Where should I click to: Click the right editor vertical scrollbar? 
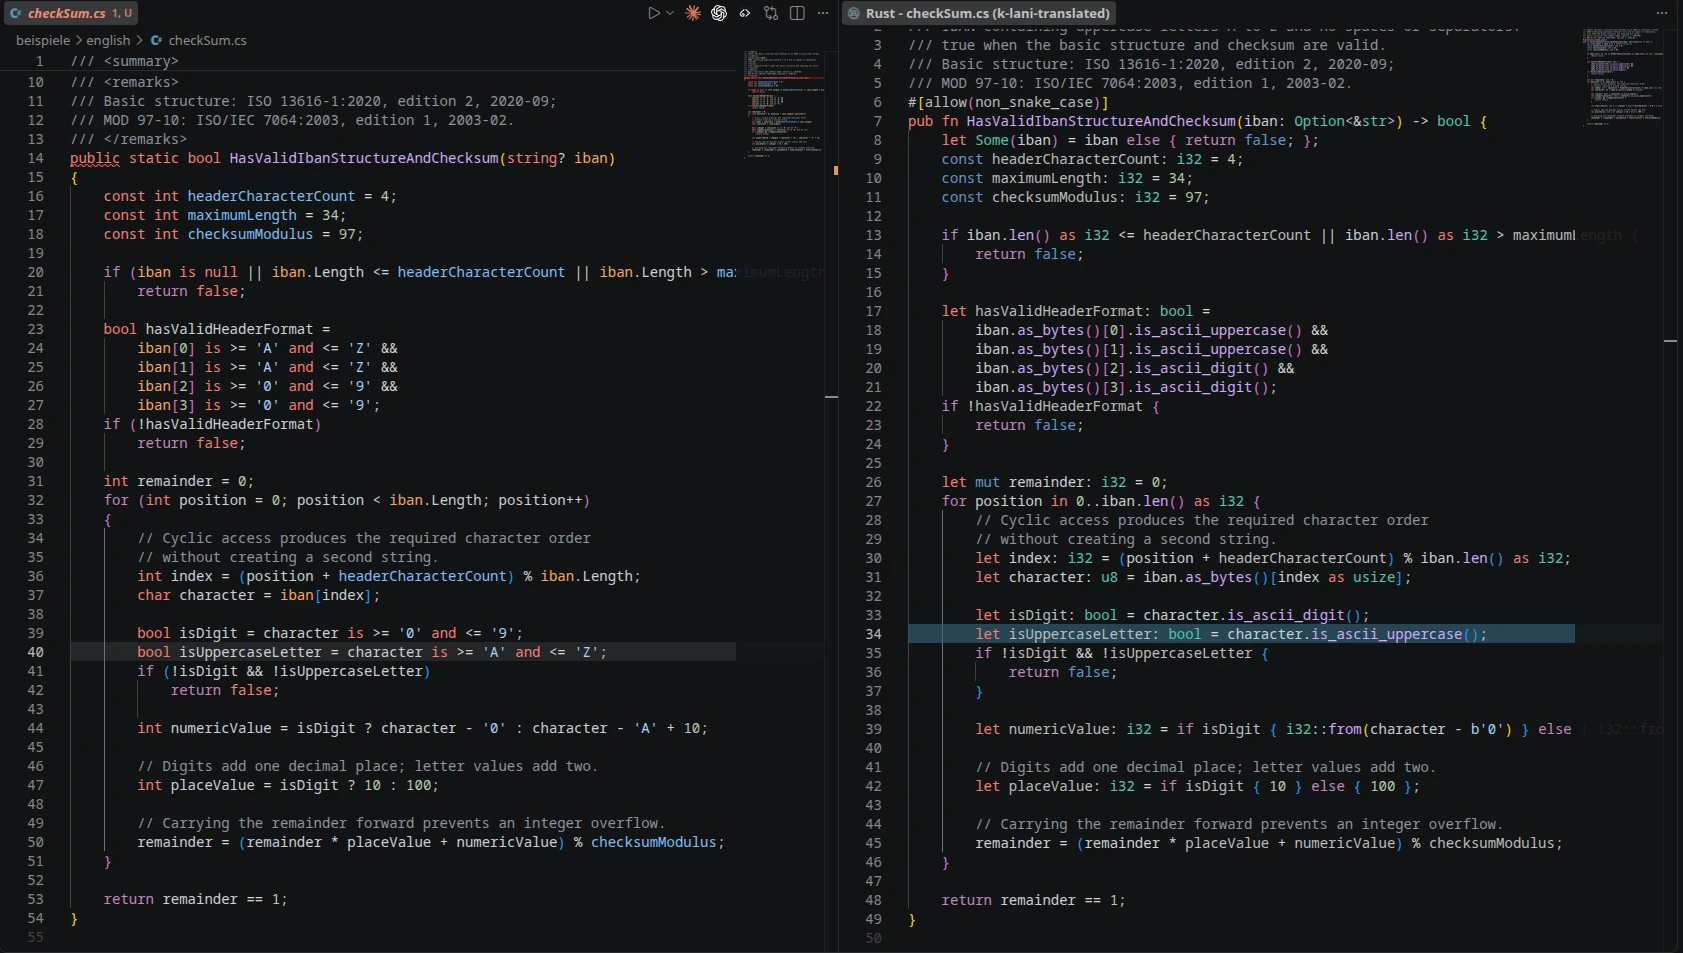1670,490
